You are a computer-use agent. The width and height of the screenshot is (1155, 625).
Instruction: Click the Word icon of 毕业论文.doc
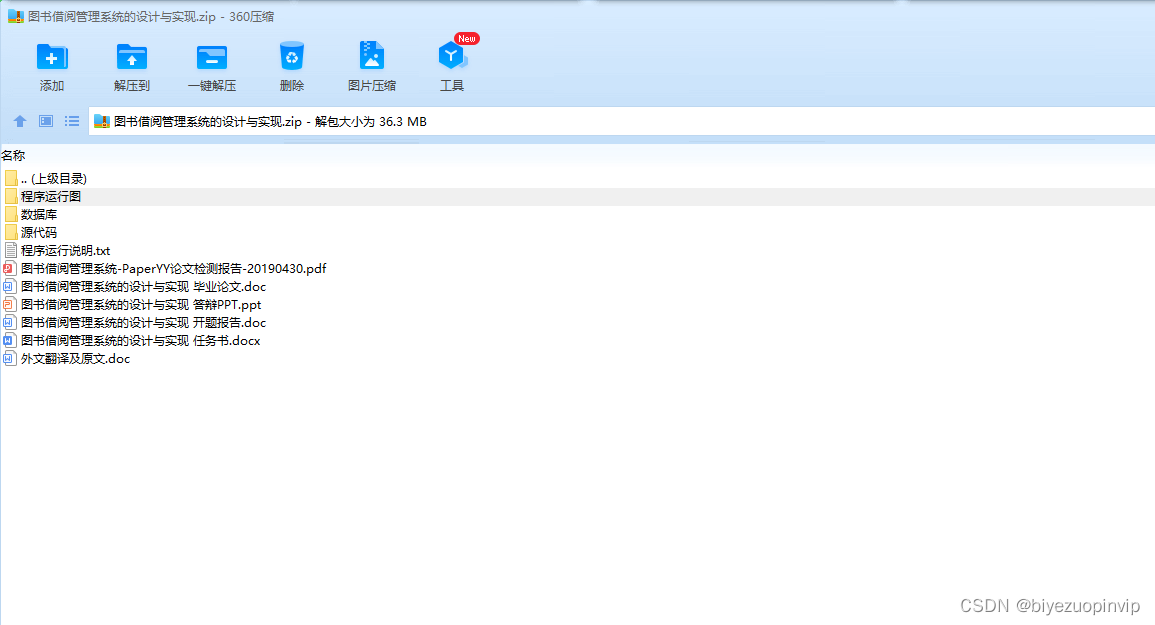pyautogui.click(x=9, y=287)
